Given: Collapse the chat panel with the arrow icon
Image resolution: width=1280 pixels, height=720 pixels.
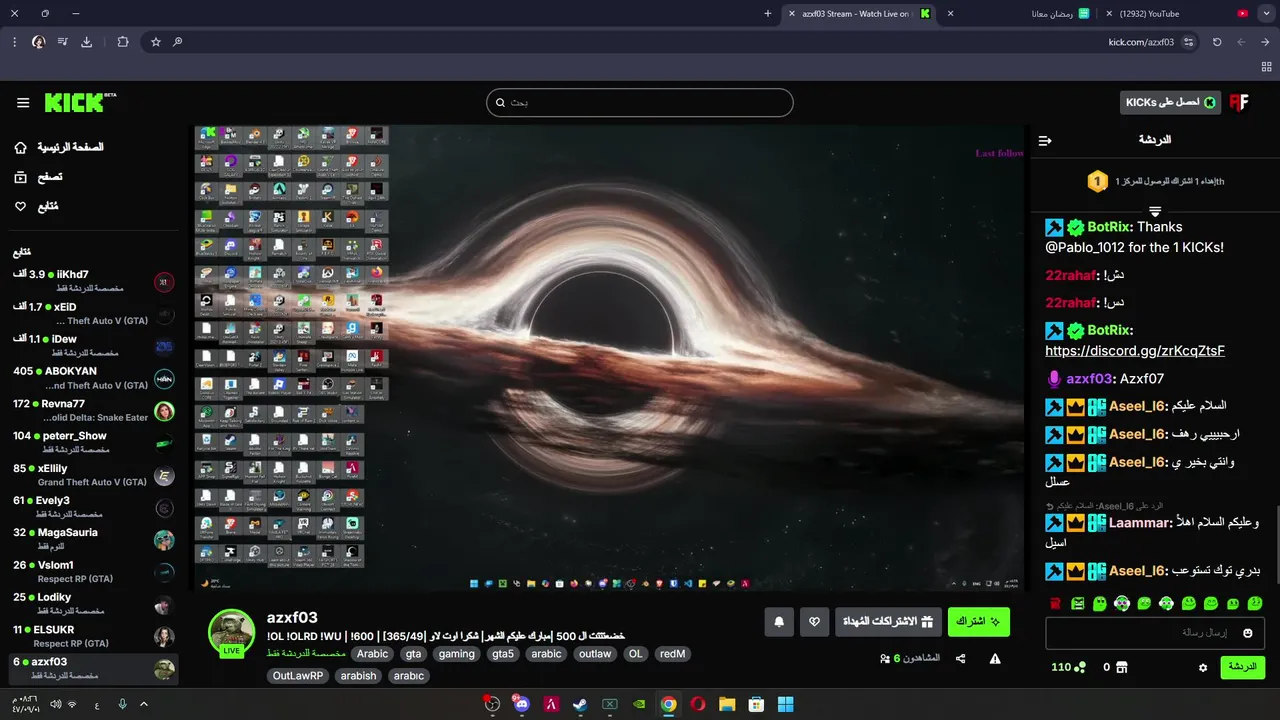Looking at the screenshot, I should click(1045, 141).
